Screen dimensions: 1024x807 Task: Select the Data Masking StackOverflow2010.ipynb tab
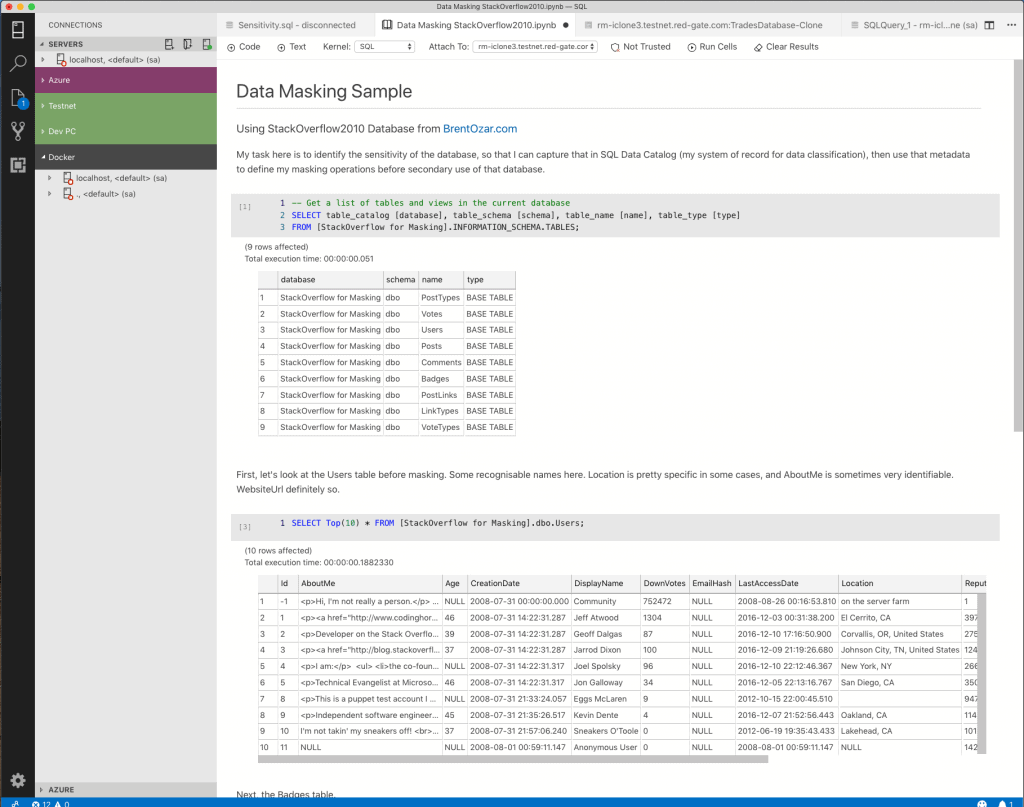pyautogui.click(x=476, y=25)
